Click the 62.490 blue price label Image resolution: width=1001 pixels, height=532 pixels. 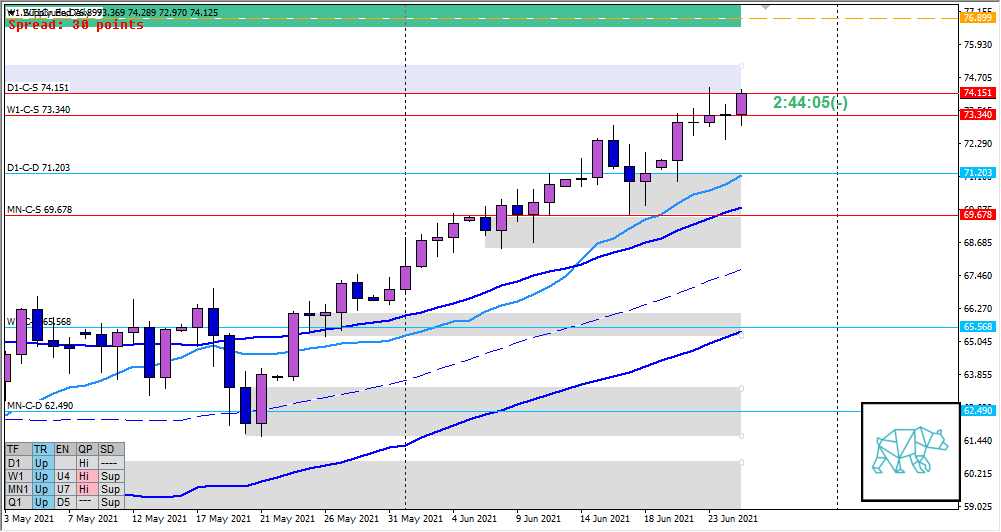(x=975, y=410)
